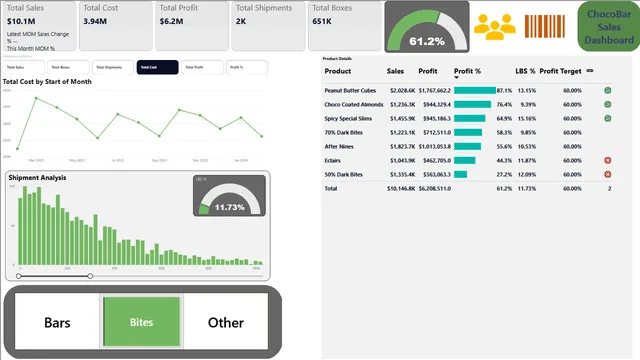This screenshot has width=640, height=360.
Task: Sort table by the Sales column header
Action: pyautogui.click(x=395, y=71)
